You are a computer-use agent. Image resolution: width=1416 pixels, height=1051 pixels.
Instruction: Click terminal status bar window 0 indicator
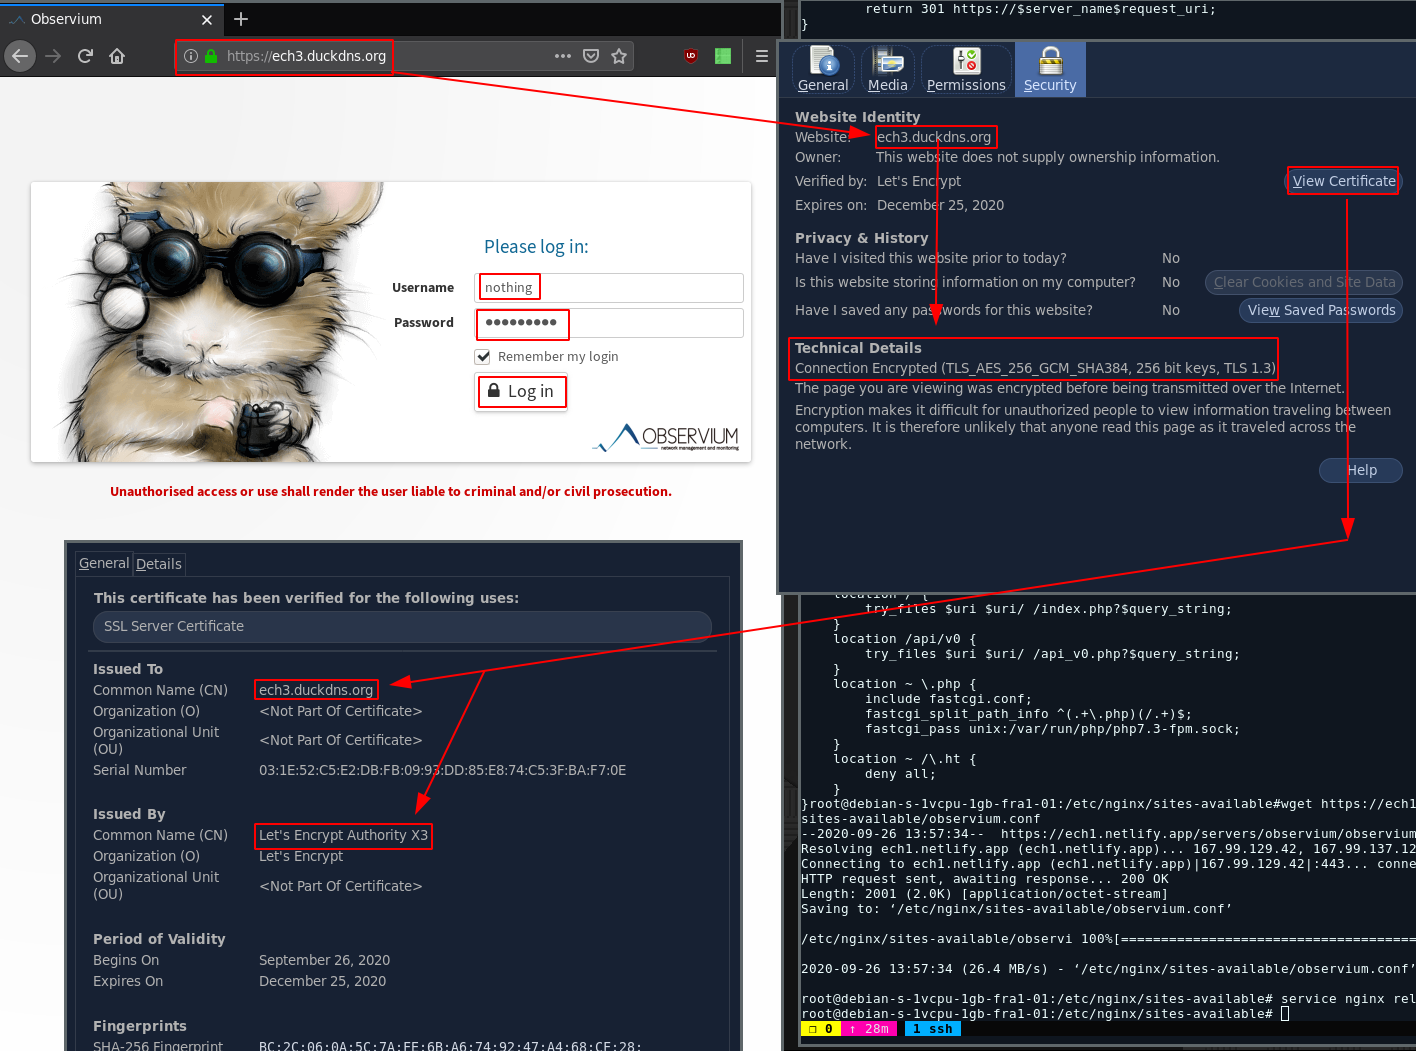coord(821,1029)
